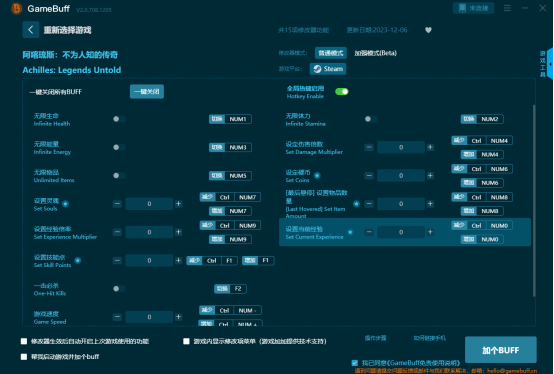Check the launch game and add buff checkbox
The height and width of the screenshot is (374, 554).
pos(24,357)
